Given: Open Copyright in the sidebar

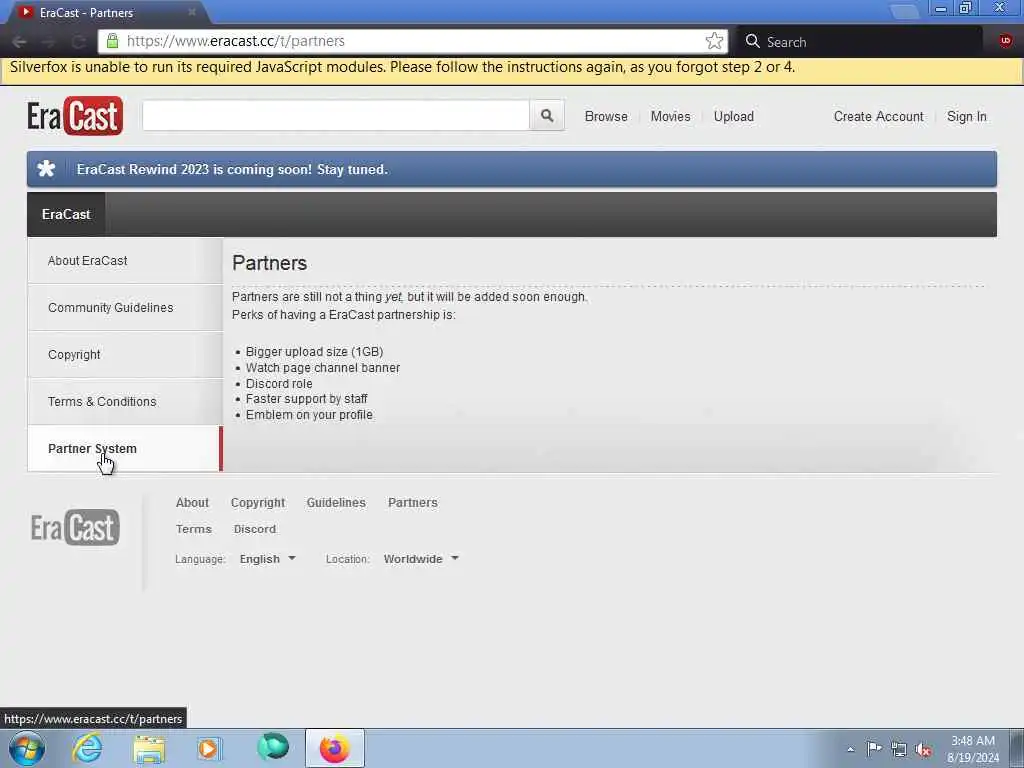Looking at the screenshot, I should pyautogui.click(x=125, y=355).
